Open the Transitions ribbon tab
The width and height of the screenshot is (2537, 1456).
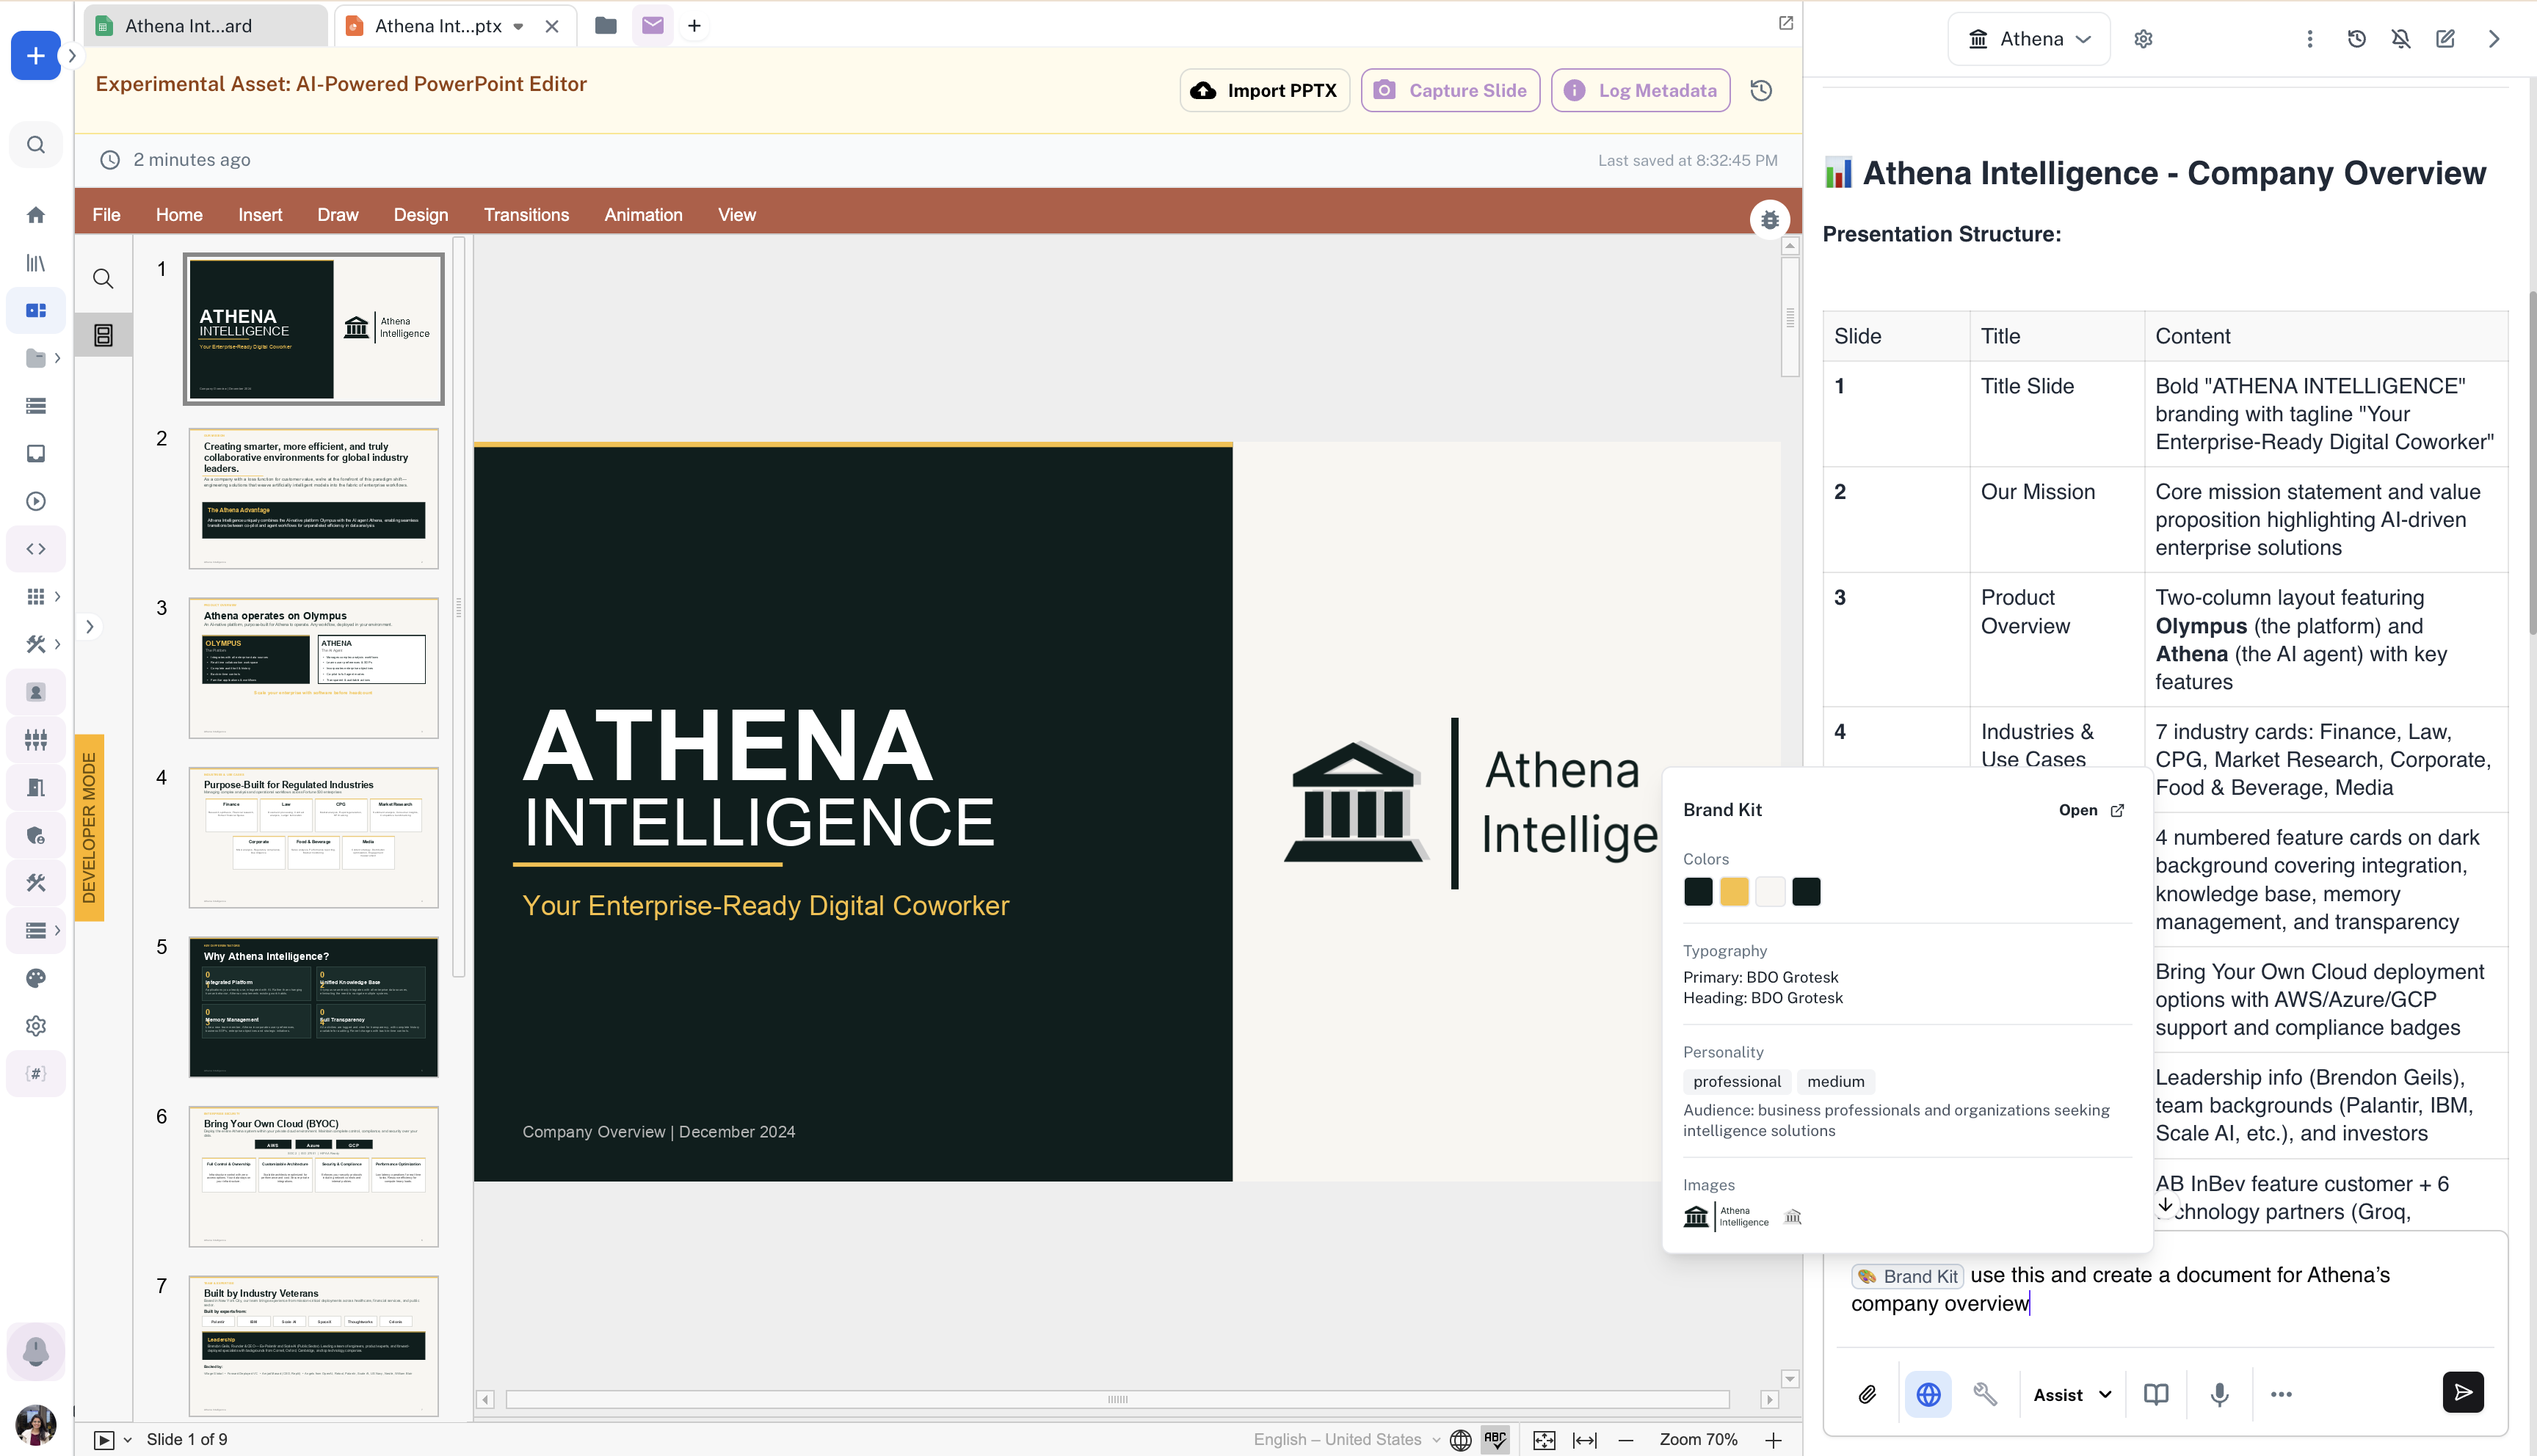pos(526,215)
